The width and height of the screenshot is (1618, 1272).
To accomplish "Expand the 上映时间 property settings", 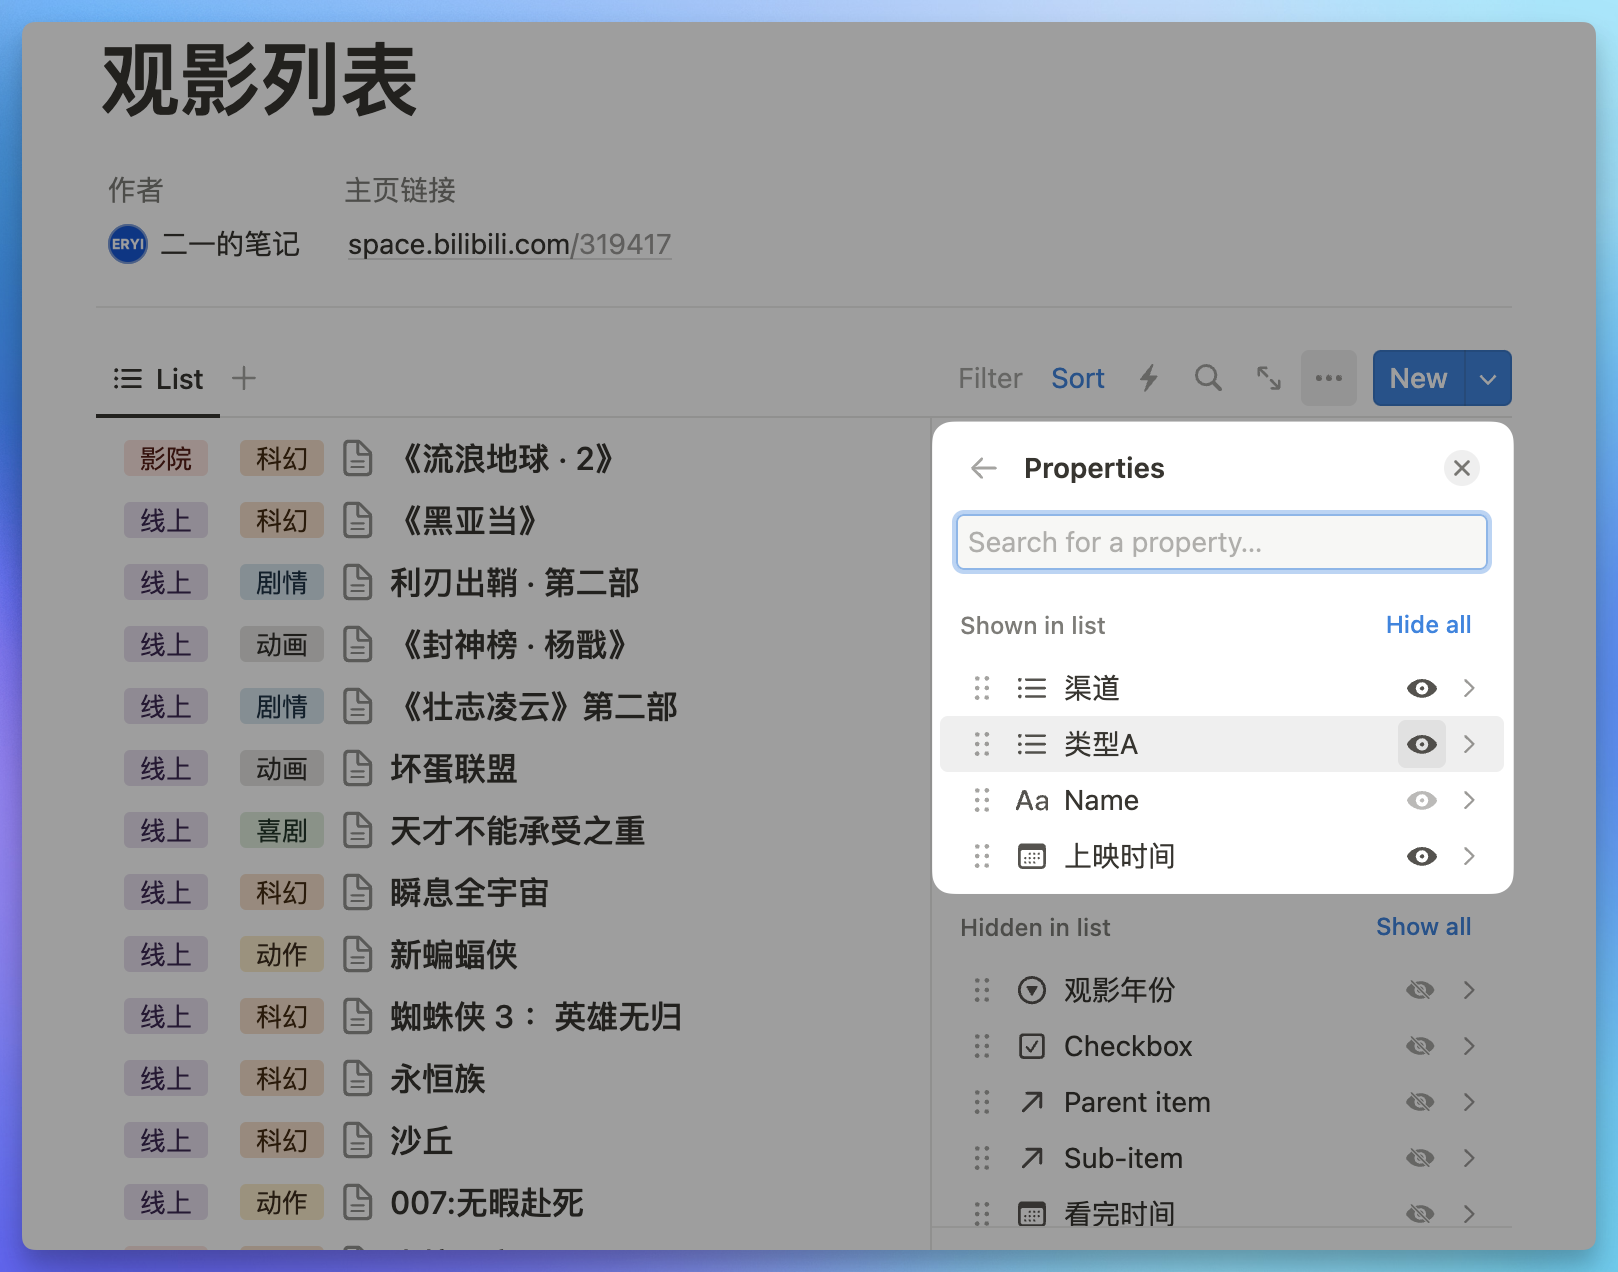I will [x=1469, y=856].
